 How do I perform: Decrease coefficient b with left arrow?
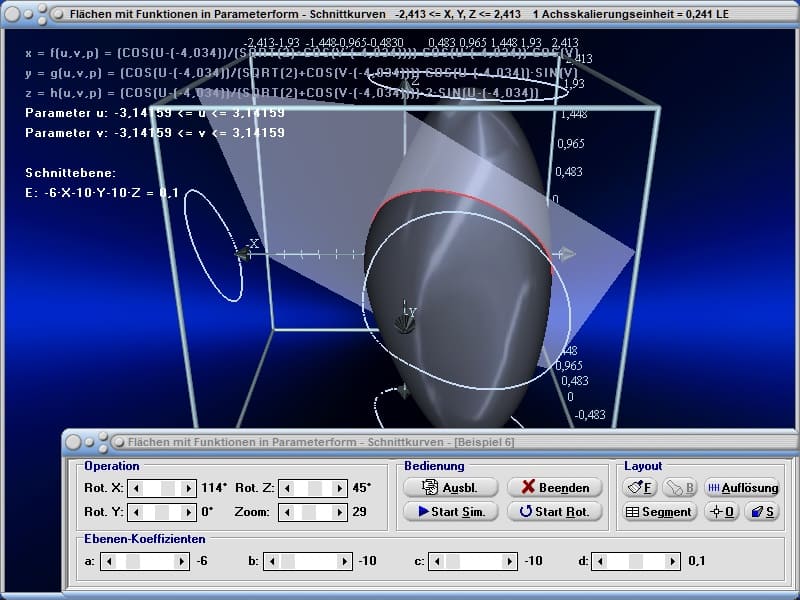[x=272, y=561]
